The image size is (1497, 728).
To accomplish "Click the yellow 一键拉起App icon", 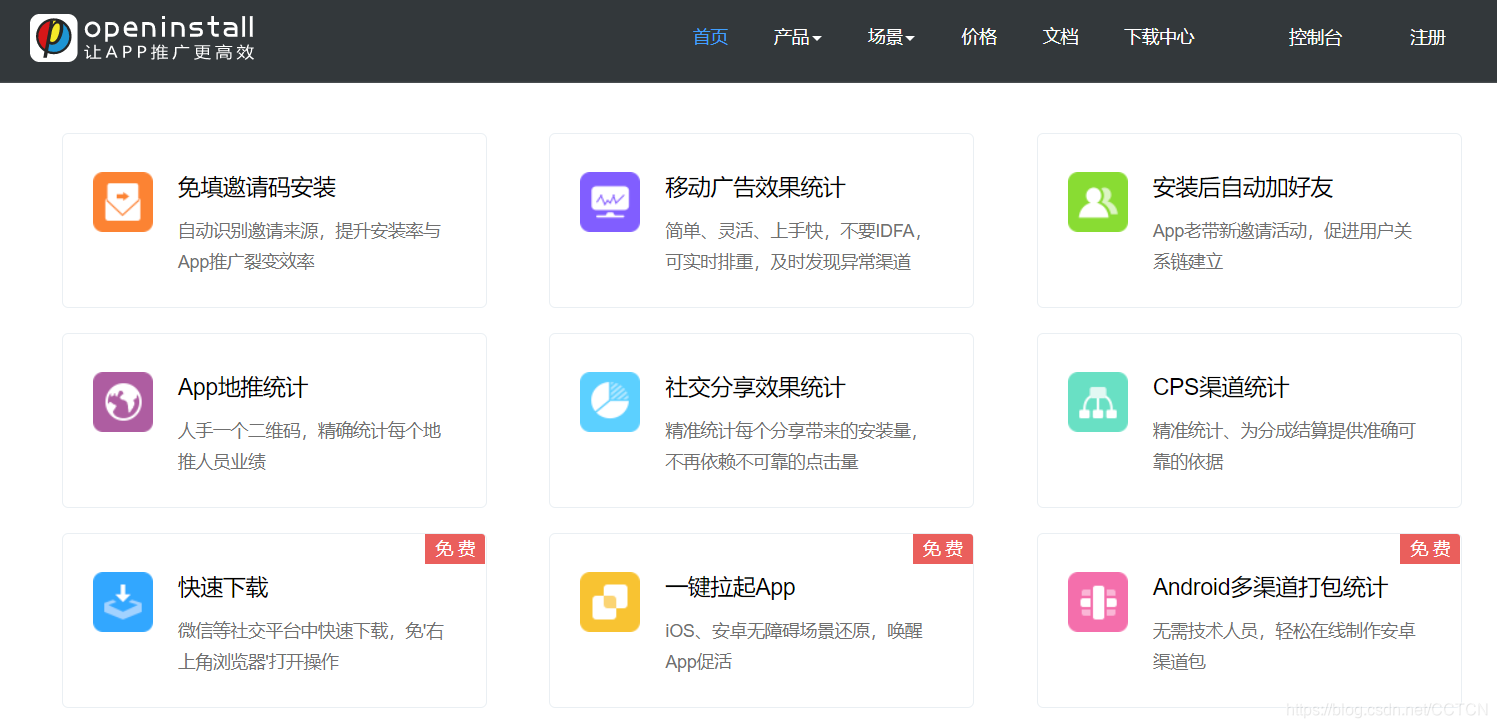I will coord(610,602).
